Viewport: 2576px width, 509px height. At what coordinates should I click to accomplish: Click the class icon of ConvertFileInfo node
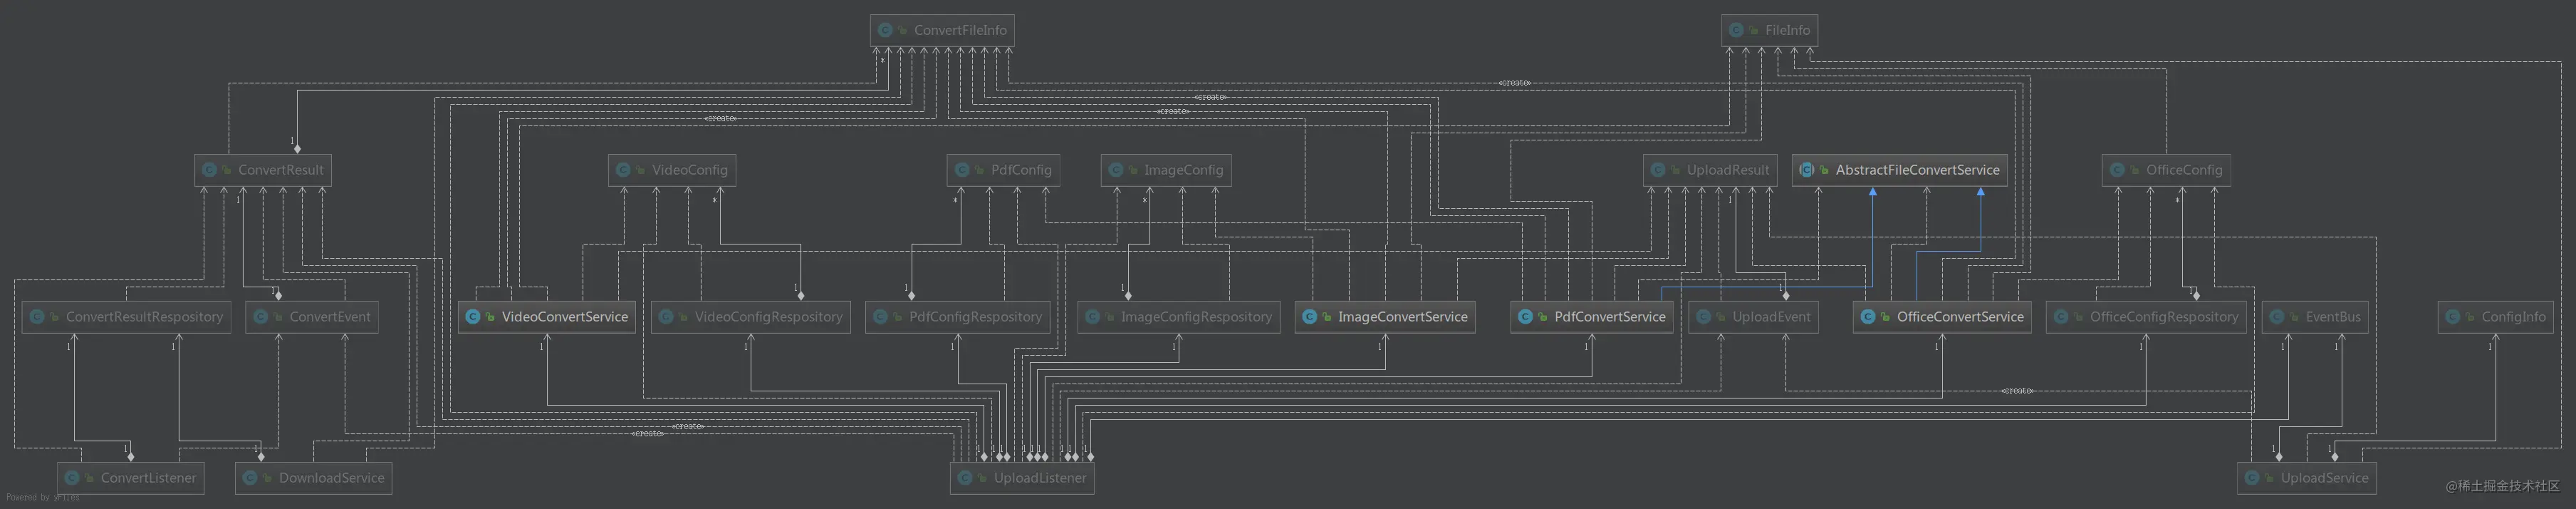(x=885, y=30)
